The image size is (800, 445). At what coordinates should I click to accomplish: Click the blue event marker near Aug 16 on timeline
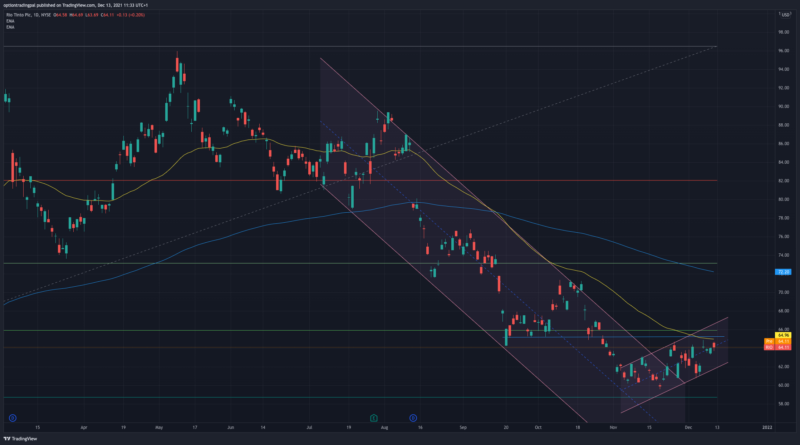413,417
